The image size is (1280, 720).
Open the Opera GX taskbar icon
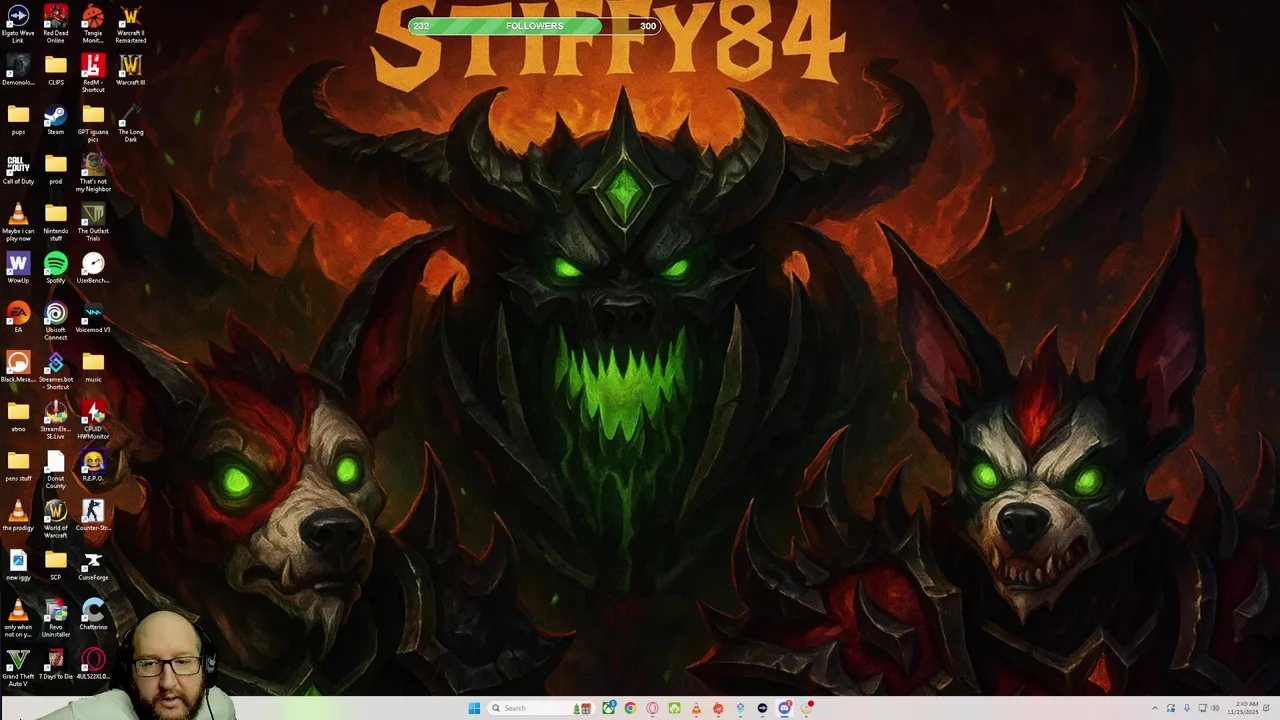point(652,708)
